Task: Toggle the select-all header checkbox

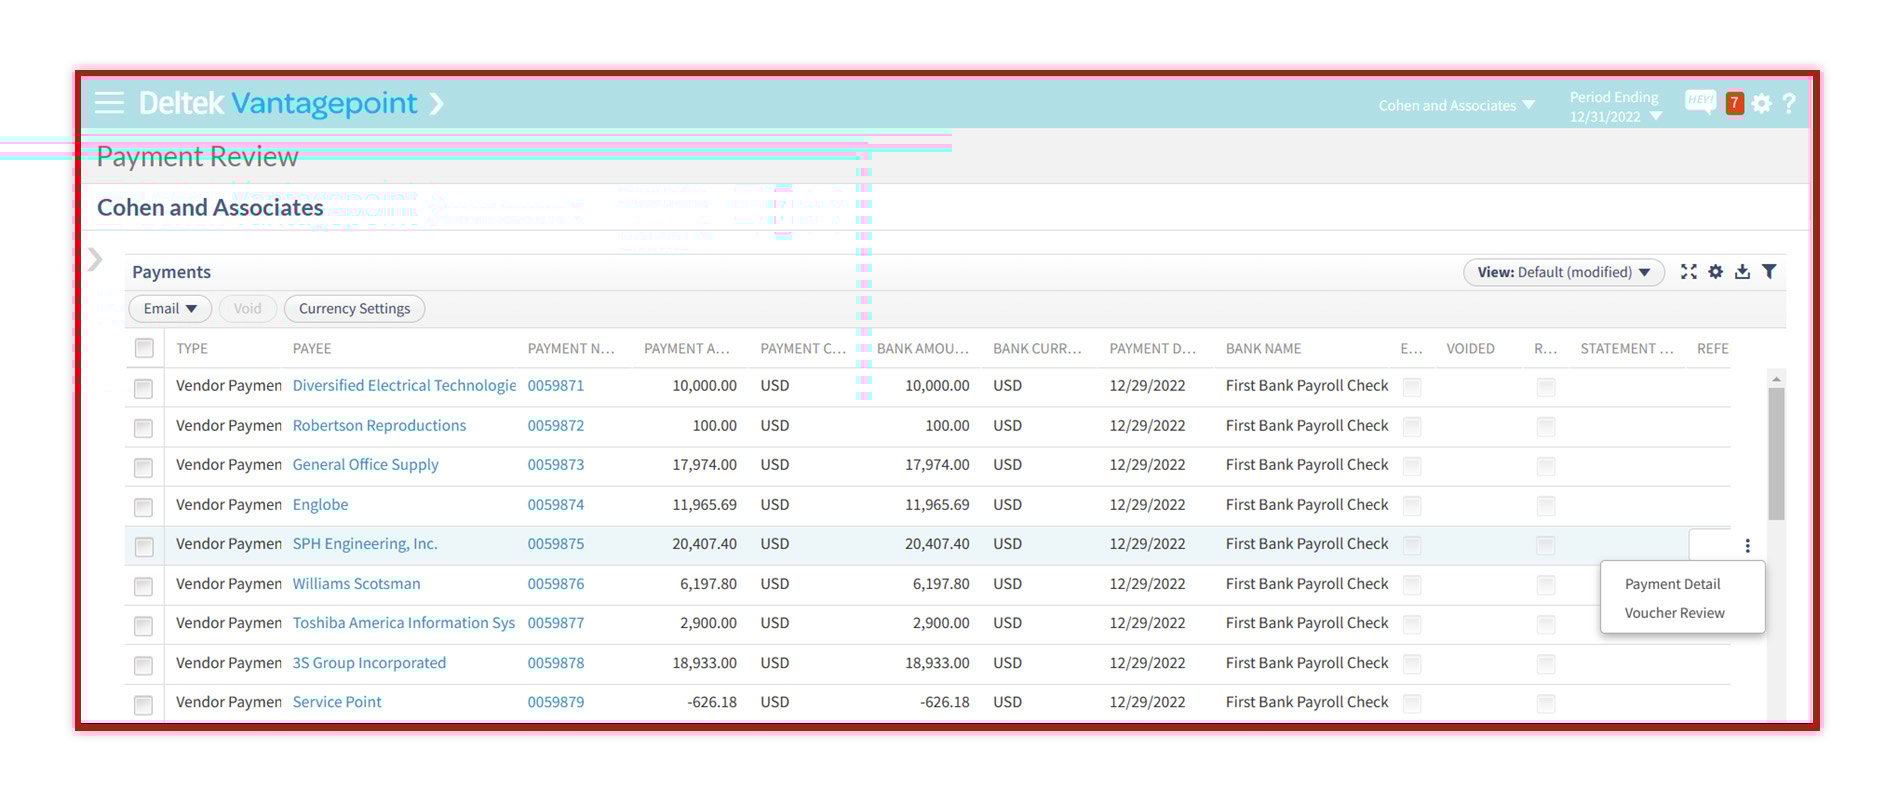Action: tap(144, 348)
